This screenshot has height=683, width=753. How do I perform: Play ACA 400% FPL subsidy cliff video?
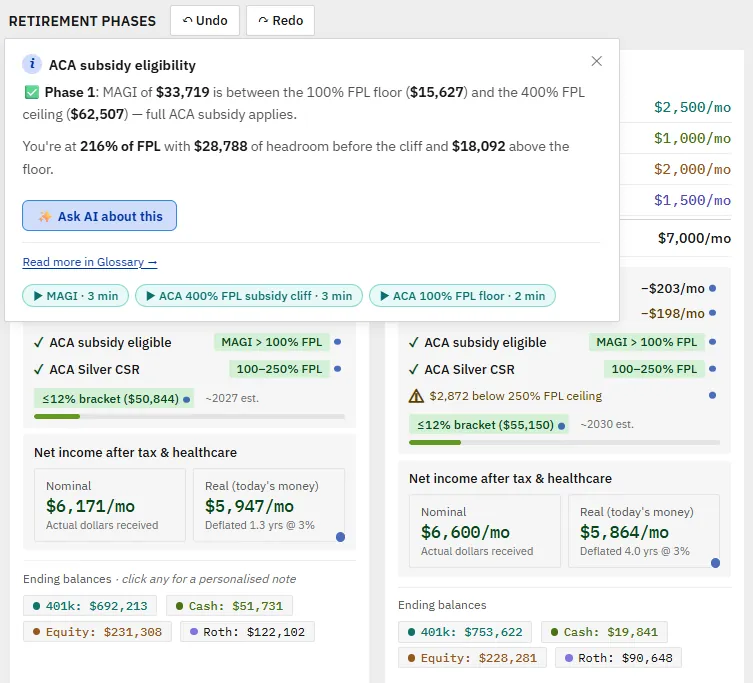point(249,296)
